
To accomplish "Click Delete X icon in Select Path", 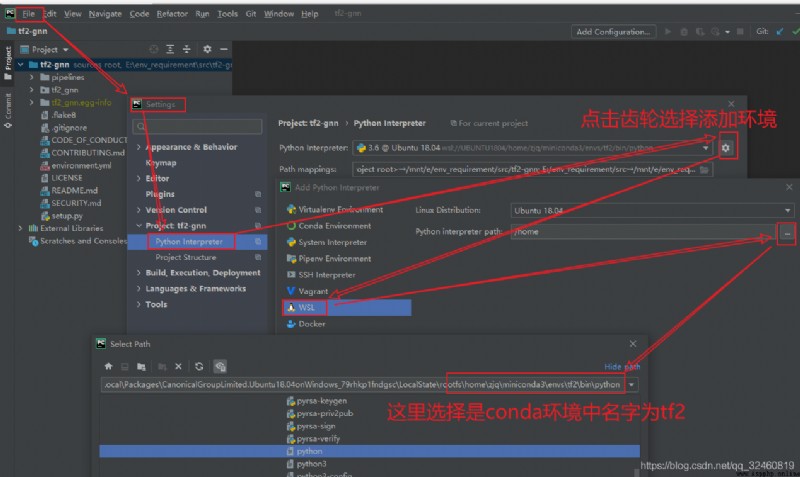I will coord(178,366).
